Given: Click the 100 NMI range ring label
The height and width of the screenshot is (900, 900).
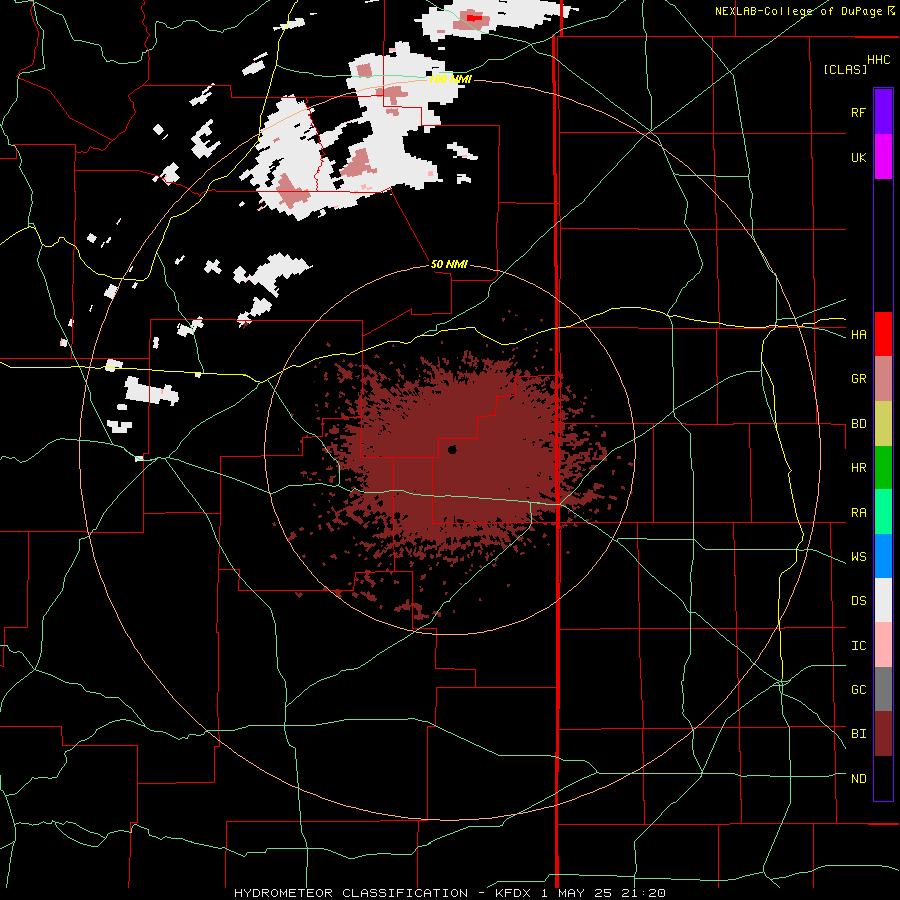Looking at the screenshot, I should click(450, 79).
